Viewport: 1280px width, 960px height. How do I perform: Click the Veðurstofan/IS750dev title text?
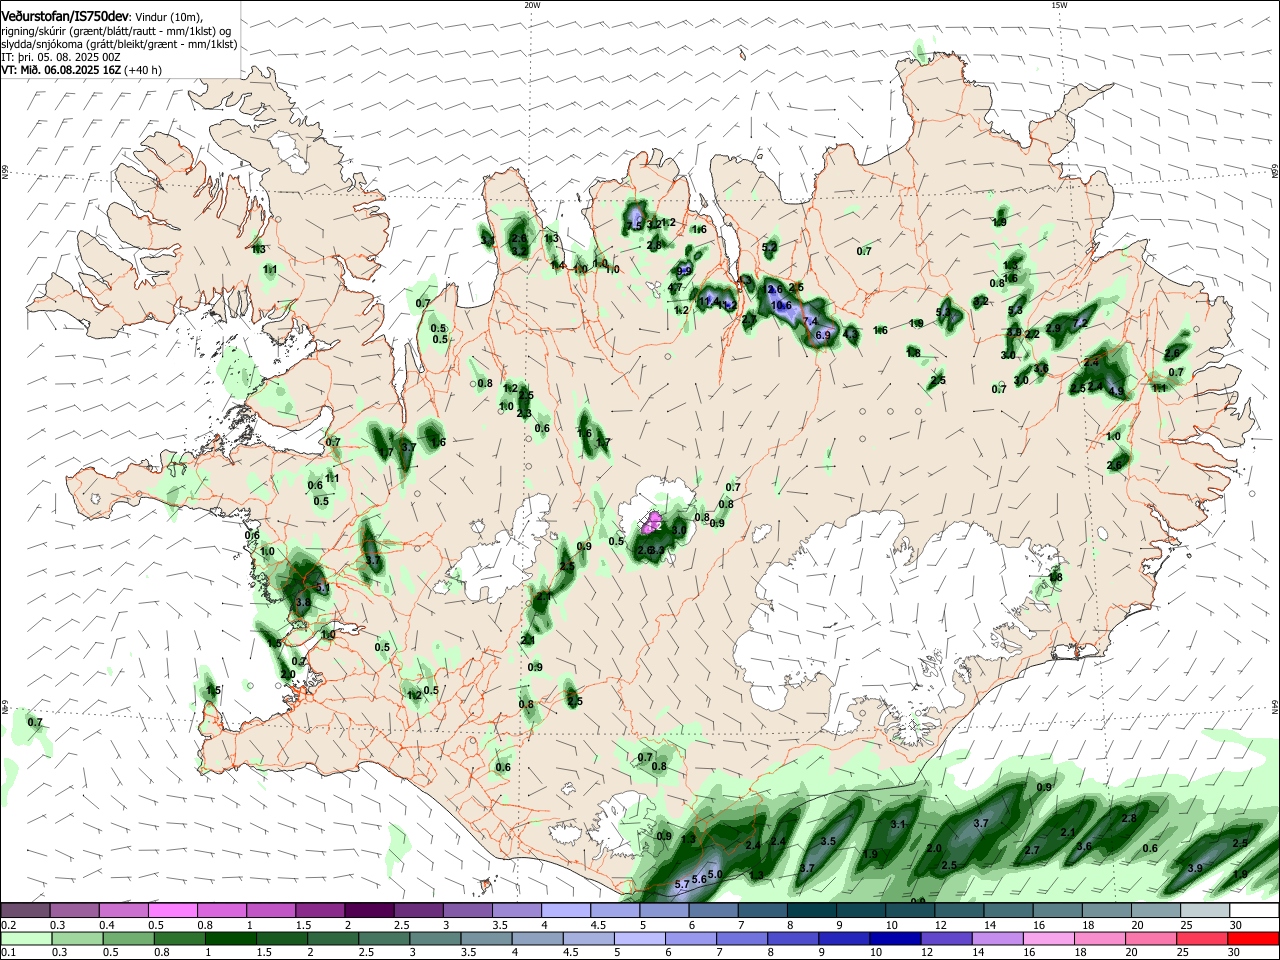[x=64, y=15]
